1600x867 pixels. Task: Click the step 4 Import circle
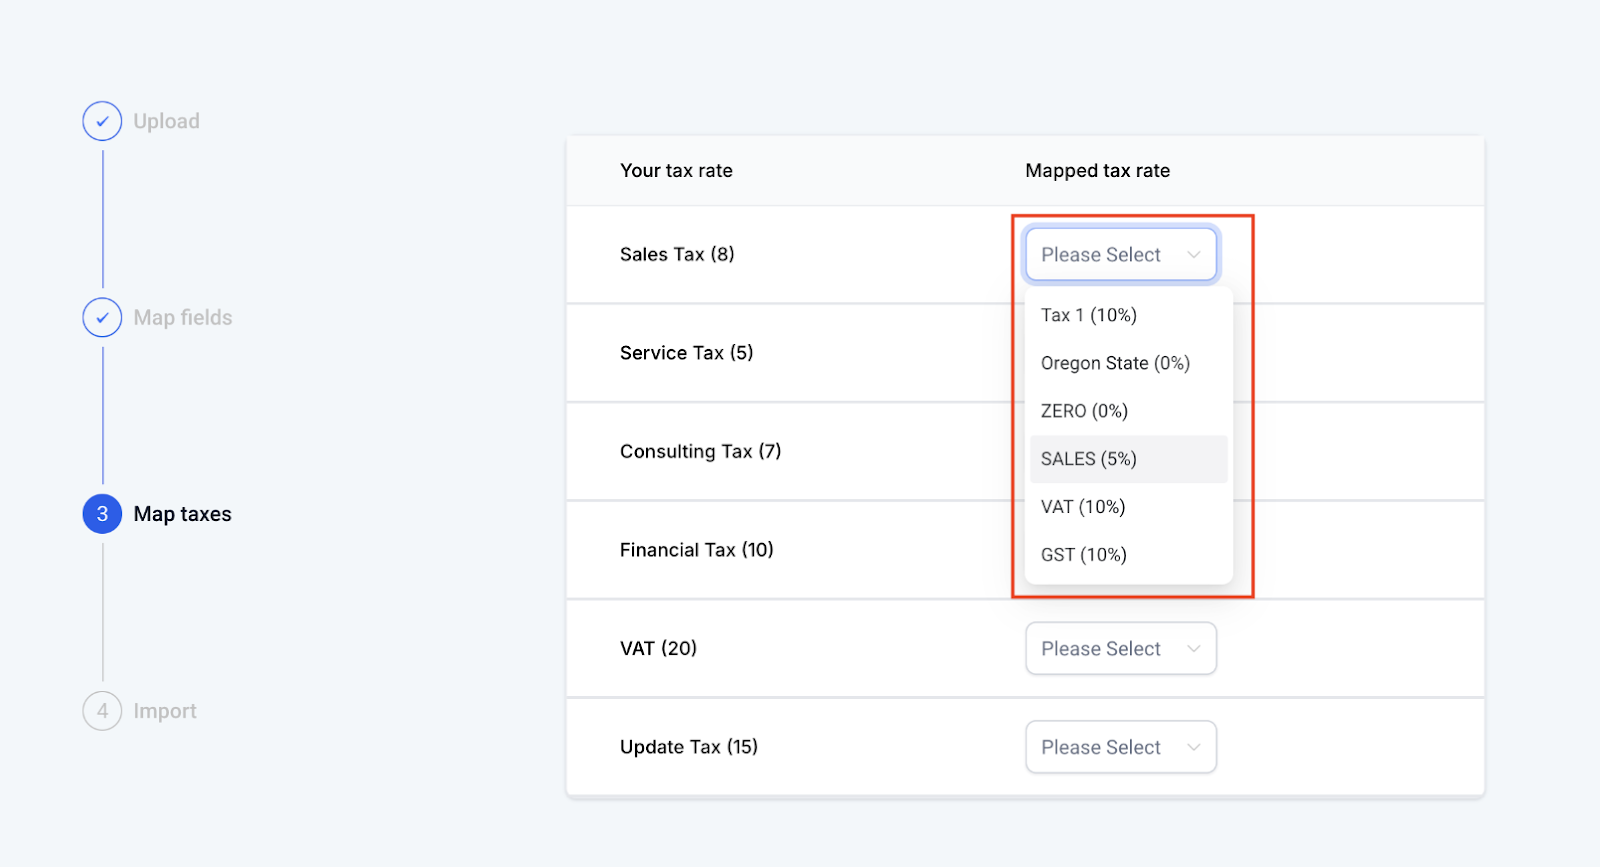coord(102,711)
